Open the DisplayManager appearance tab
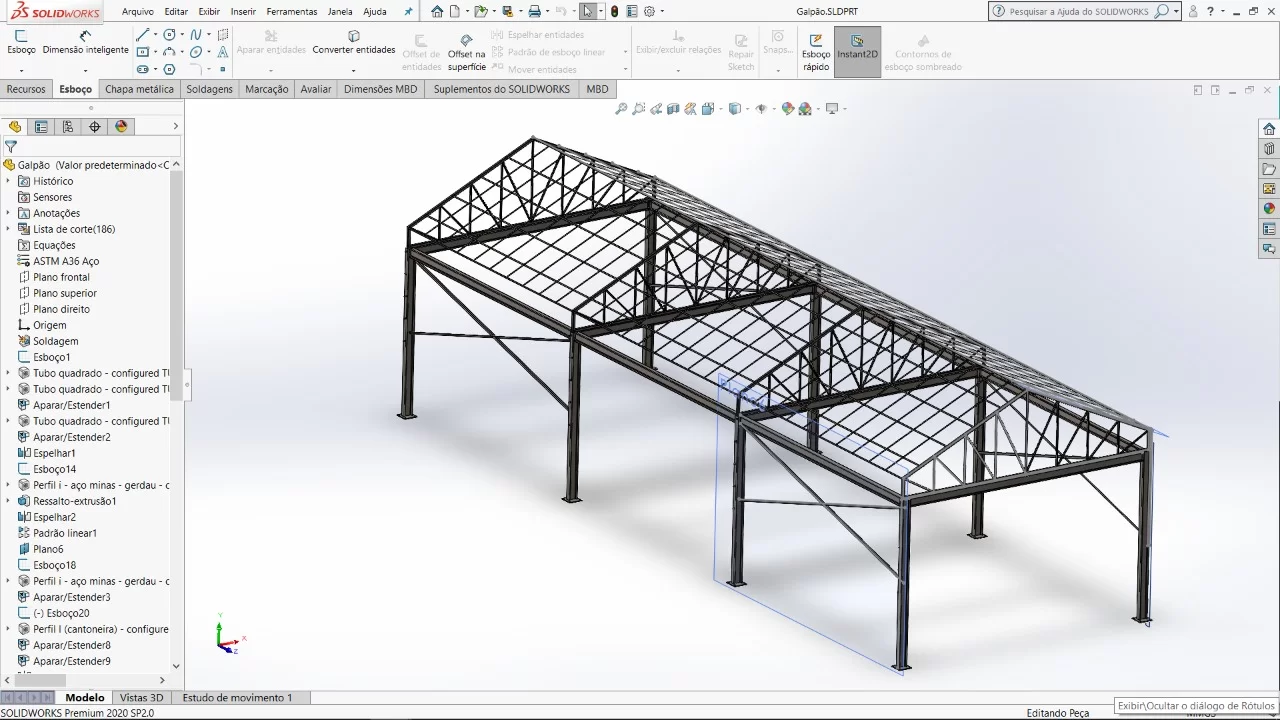The image size is (1280, 720). (x=122, y=127)
